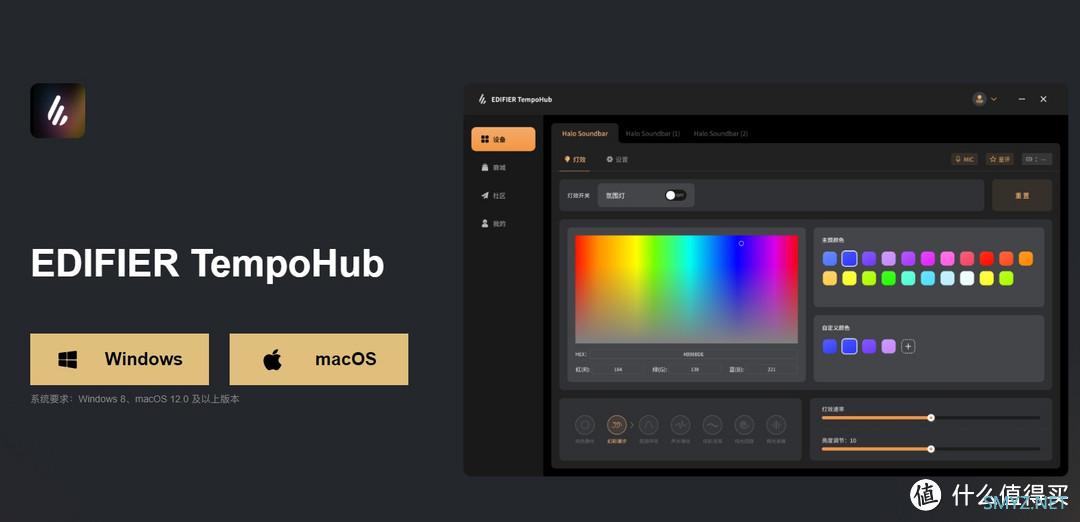Click the star rating button
Screen dimensions: 1080x522
999,159
